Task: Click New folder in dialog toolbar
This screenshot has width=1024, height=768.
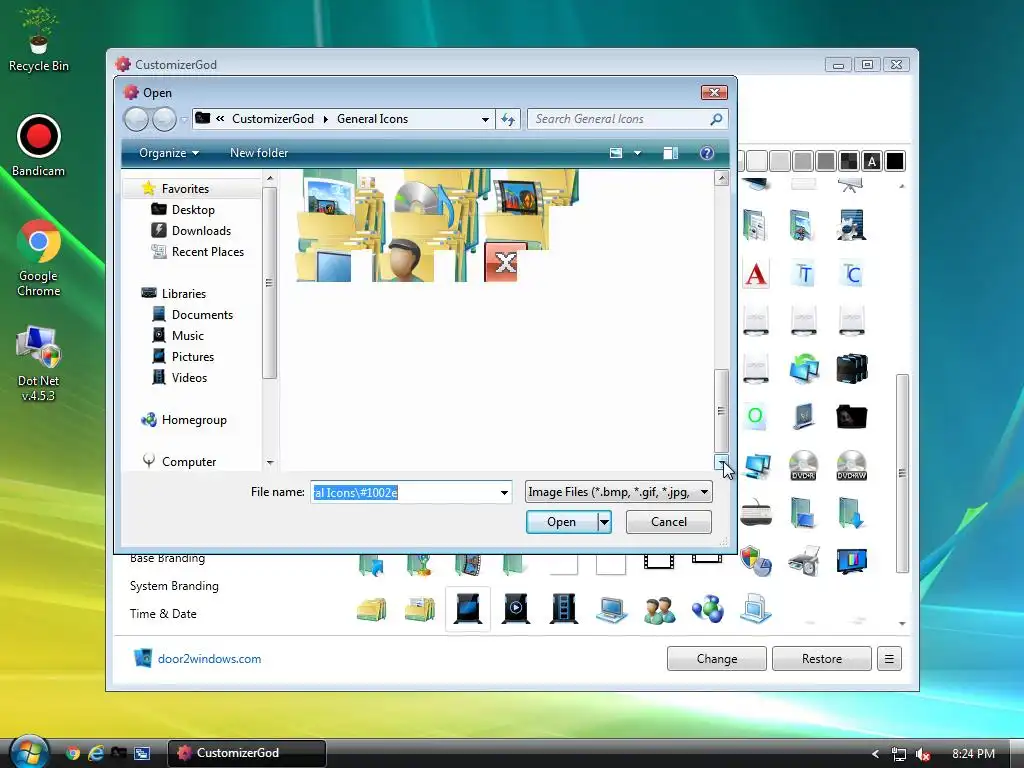Action: point(259,153)
